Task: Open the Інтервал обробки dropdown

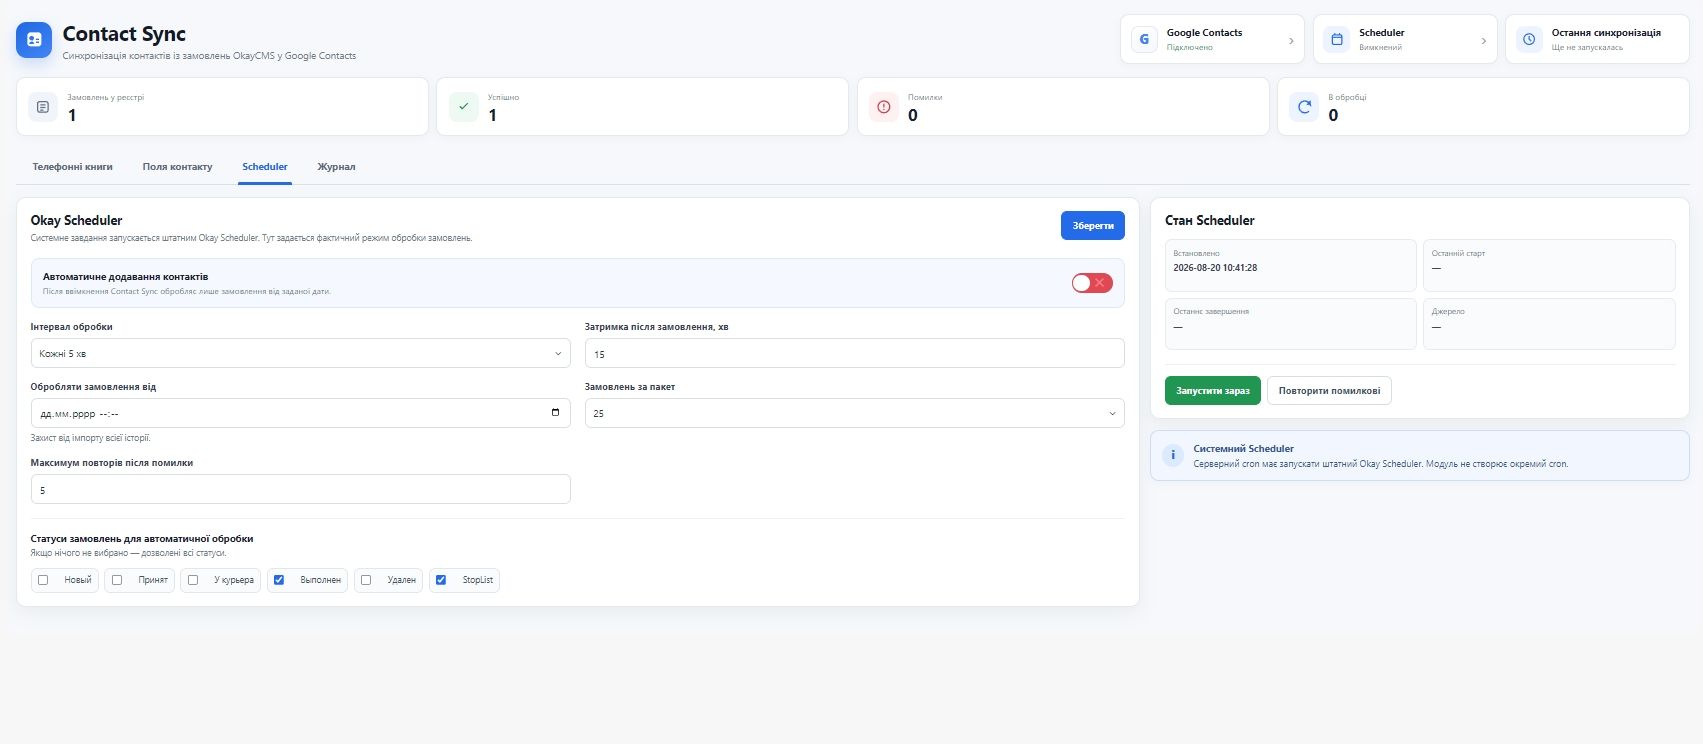Action: pos(301,353)
